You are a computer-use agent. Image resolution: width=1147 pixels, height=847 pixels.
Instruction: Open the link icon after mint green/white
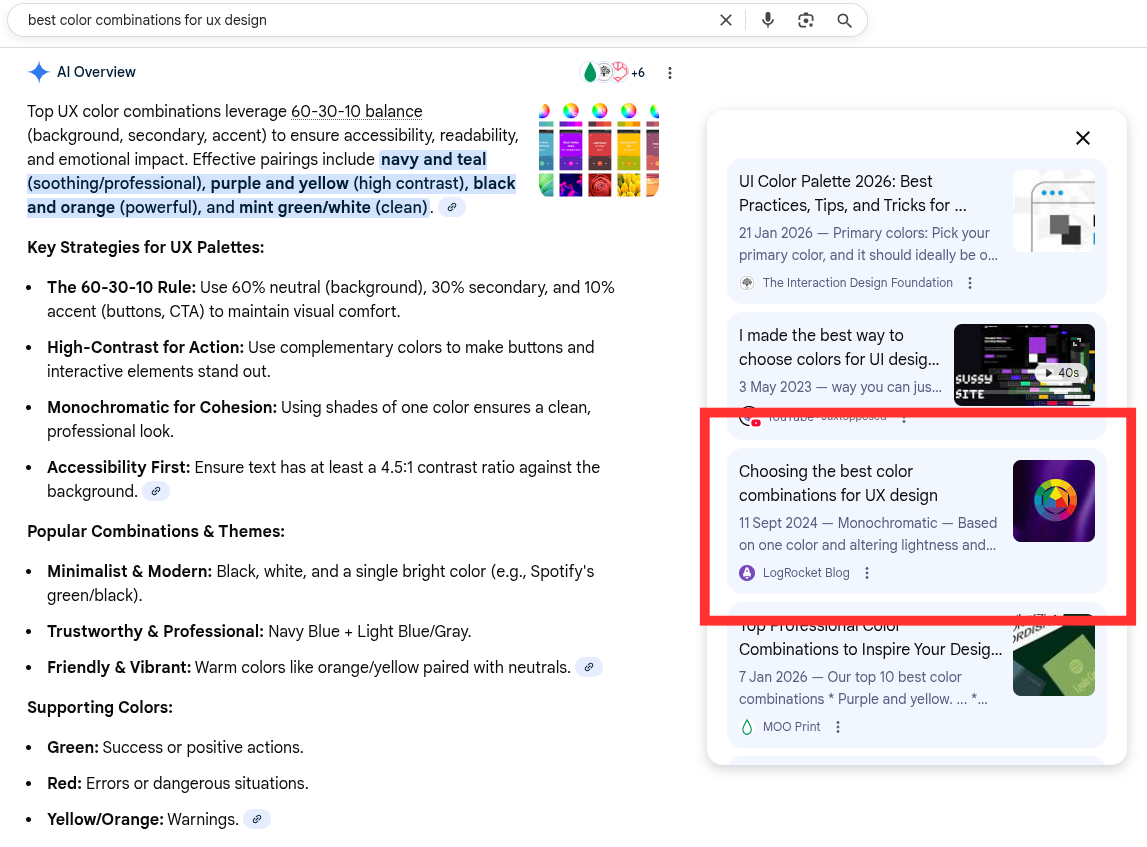point(452,208)
